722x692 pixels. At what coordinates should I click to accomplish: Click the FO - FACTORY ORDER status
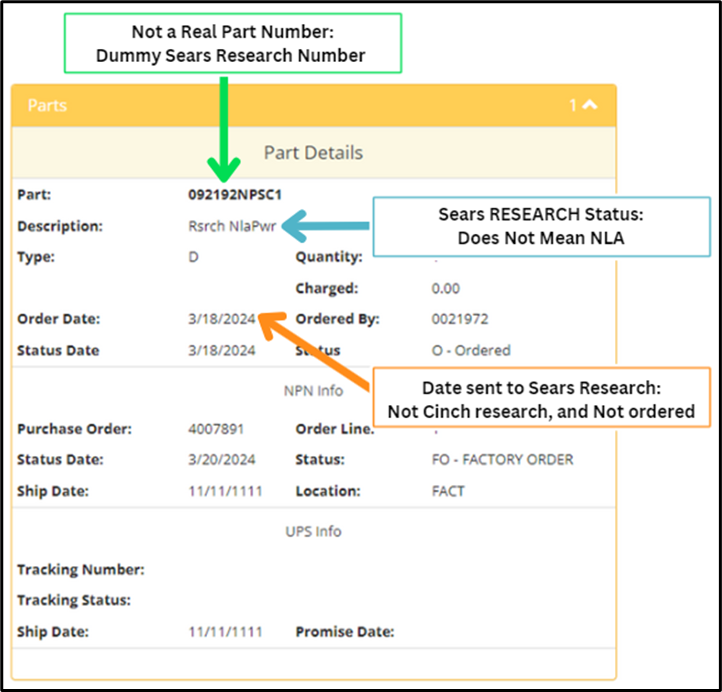(x=502, y=459)
